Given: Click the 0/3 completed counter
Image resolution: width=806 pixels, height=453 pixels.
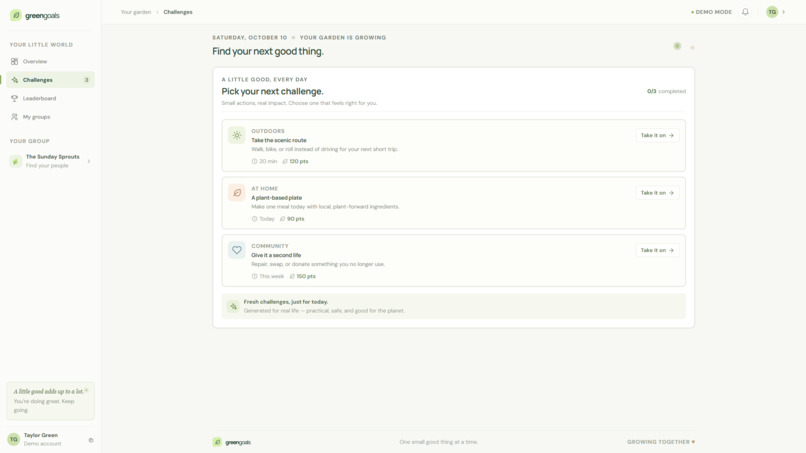Looking at the screenshot, I should point(666,91).
